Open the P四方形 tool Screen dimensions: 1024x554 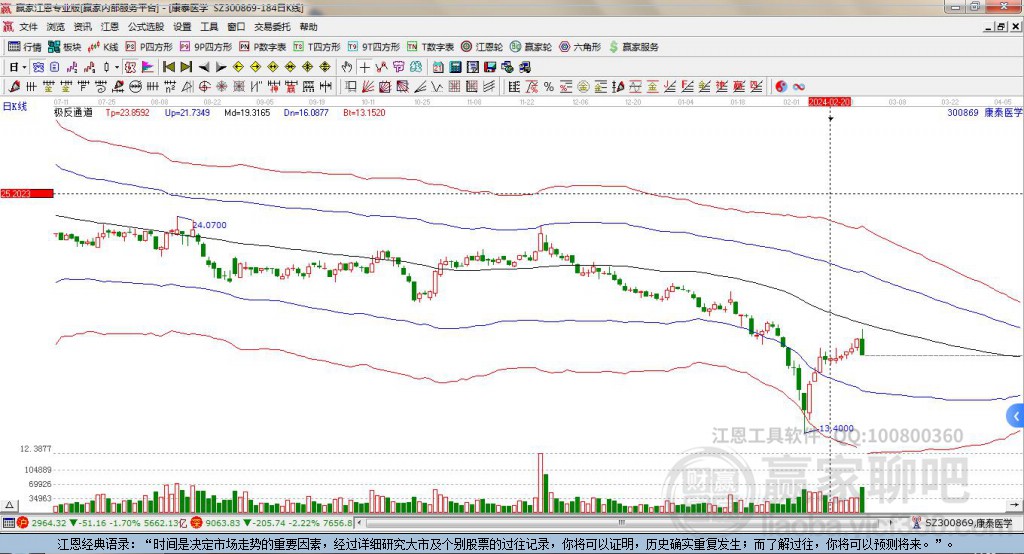point(149,47)
